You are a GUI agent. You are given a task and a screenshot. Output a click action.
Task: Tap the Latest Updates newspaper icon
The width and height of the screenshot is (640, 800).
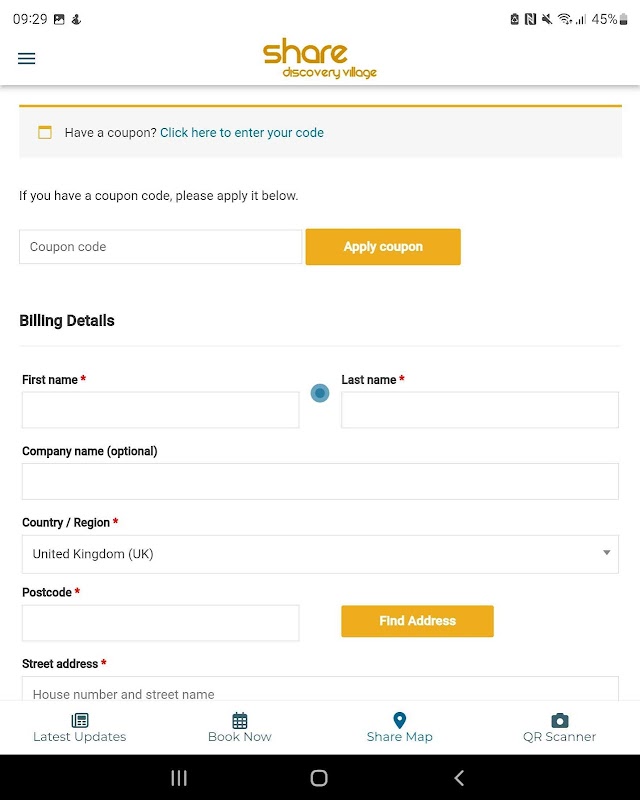(80, 720)
